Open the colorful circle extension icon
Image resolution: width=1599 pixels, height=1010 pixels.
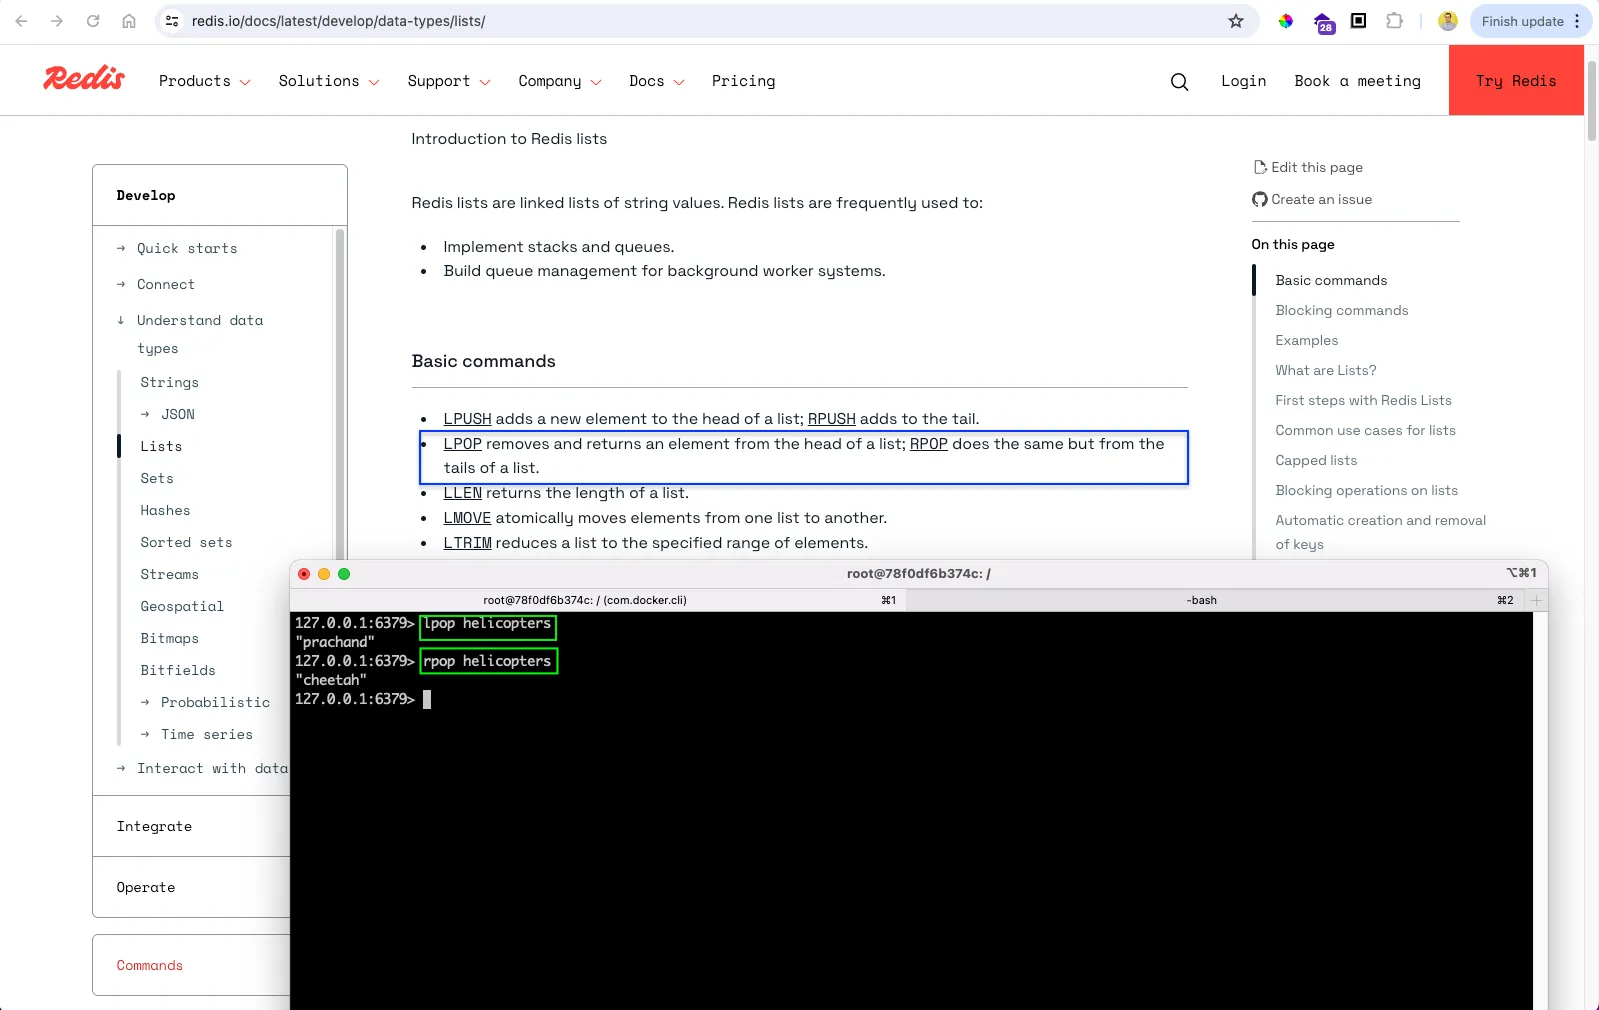pos(1286,21)
